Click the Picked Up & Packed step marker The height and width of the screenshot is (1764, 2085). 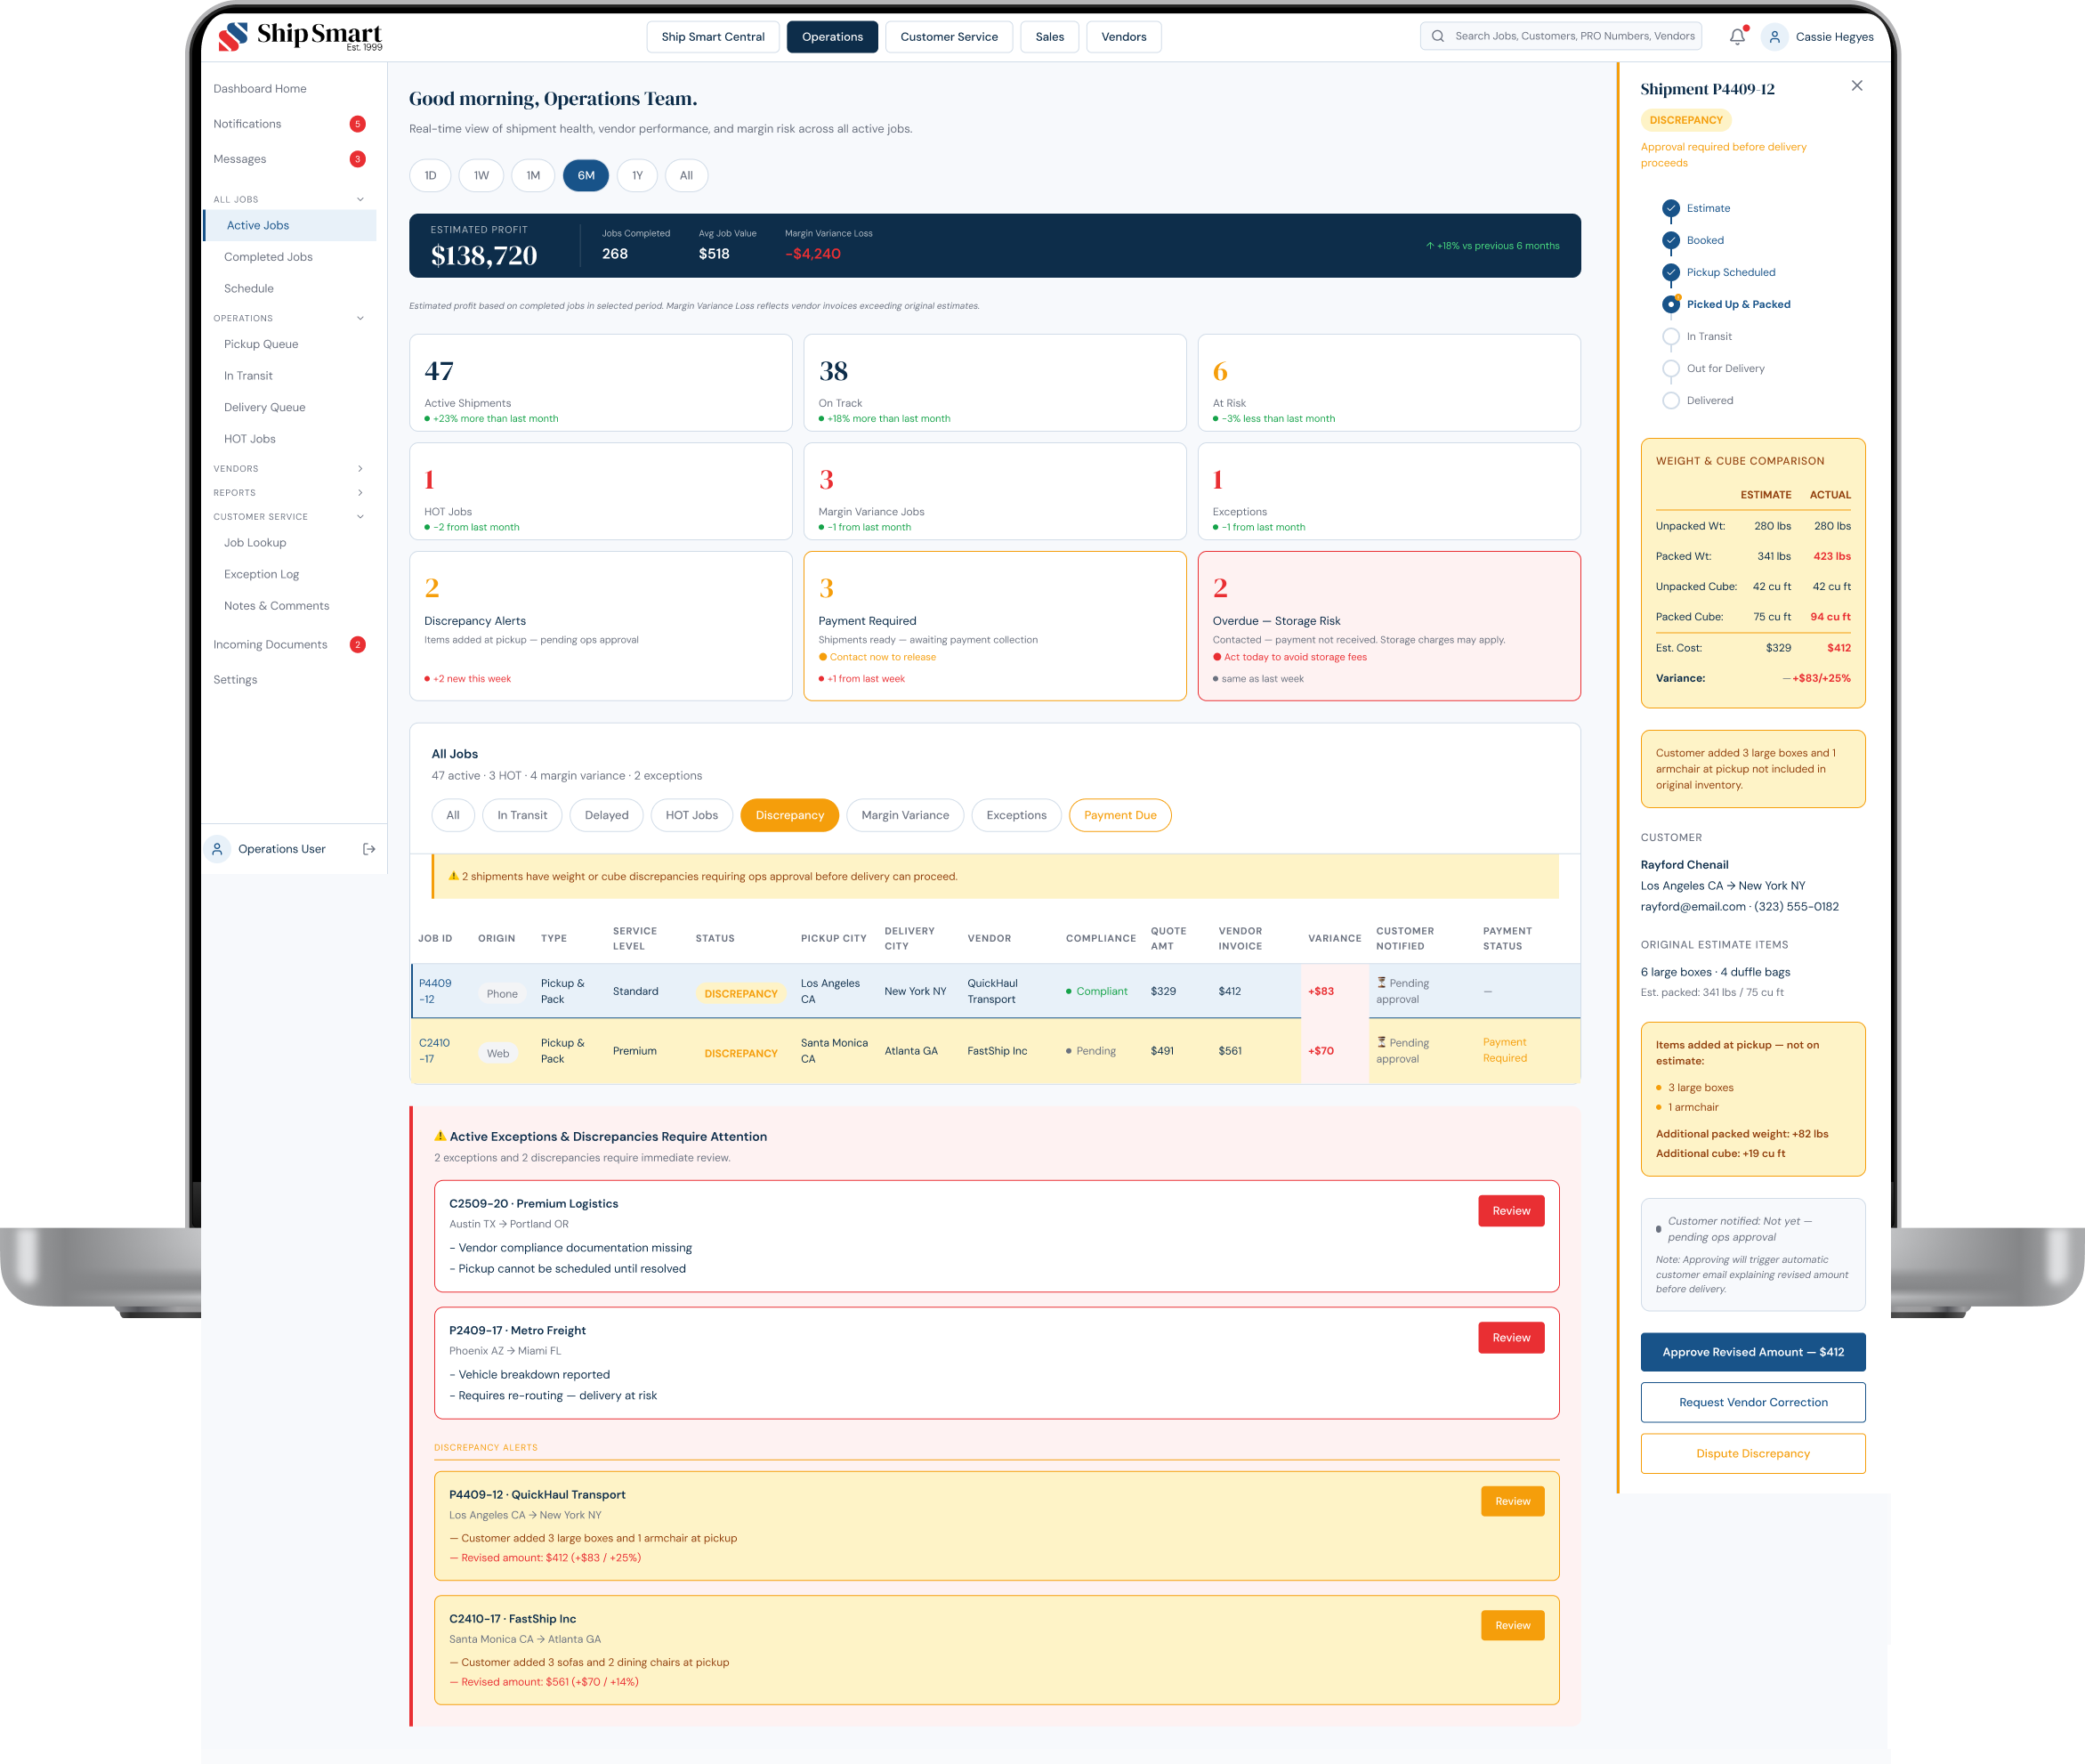(1670, 305)
